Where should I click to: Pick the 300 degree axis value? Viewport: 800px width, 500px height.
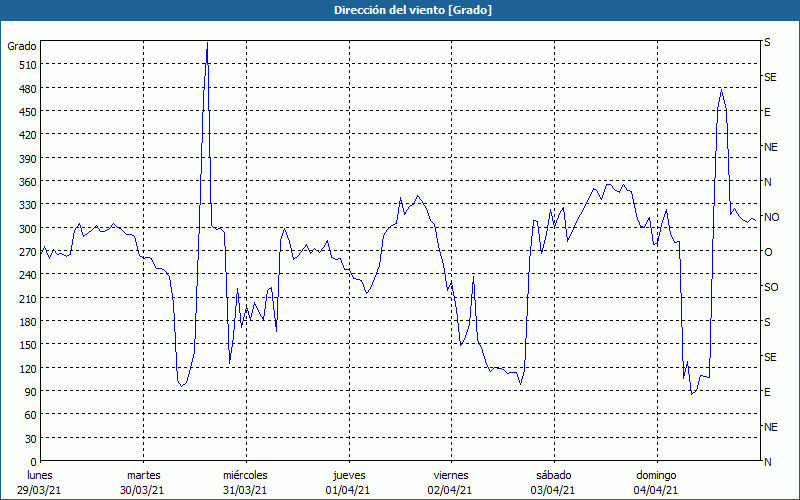point(27,229)
